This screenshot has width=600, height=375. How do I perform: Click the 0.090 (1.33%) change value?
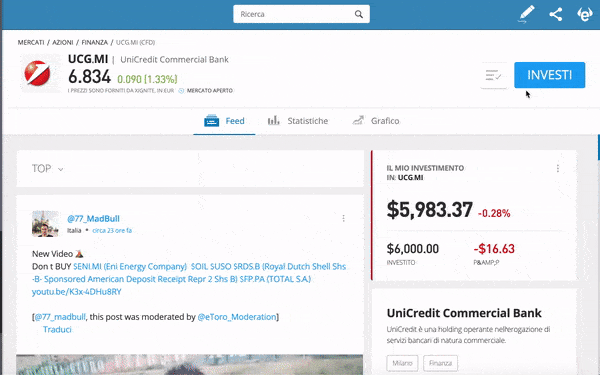click(147, 79)
